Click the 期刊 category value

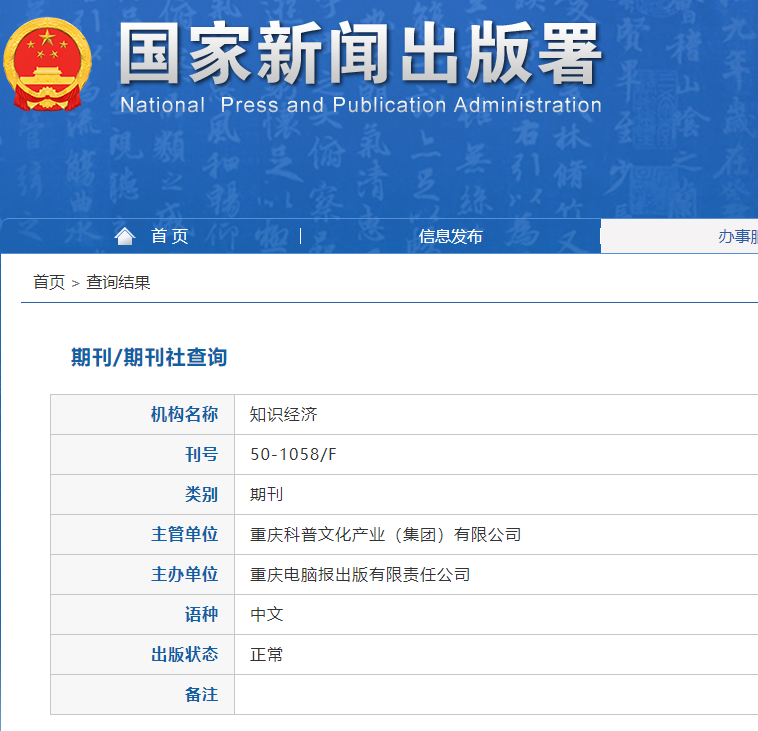coord(267,494)
